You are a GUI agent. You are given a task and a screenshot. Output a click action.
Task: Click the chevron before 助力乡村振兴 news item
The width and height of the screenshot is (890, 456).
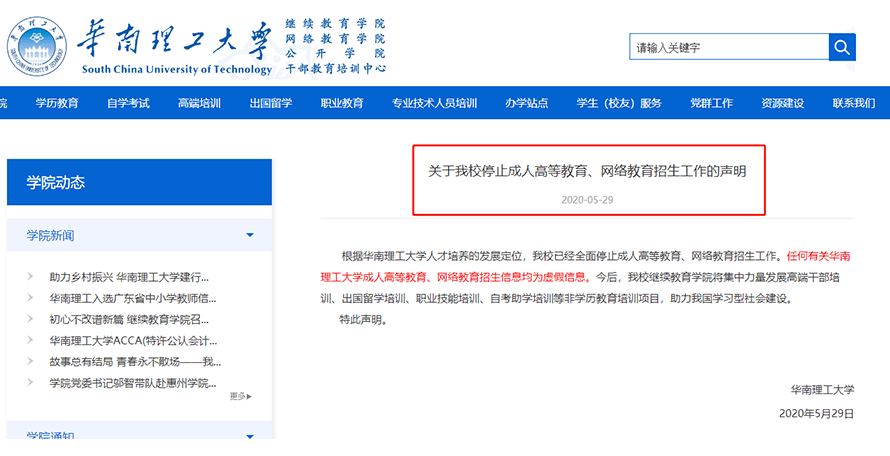[x=30, y=277]
